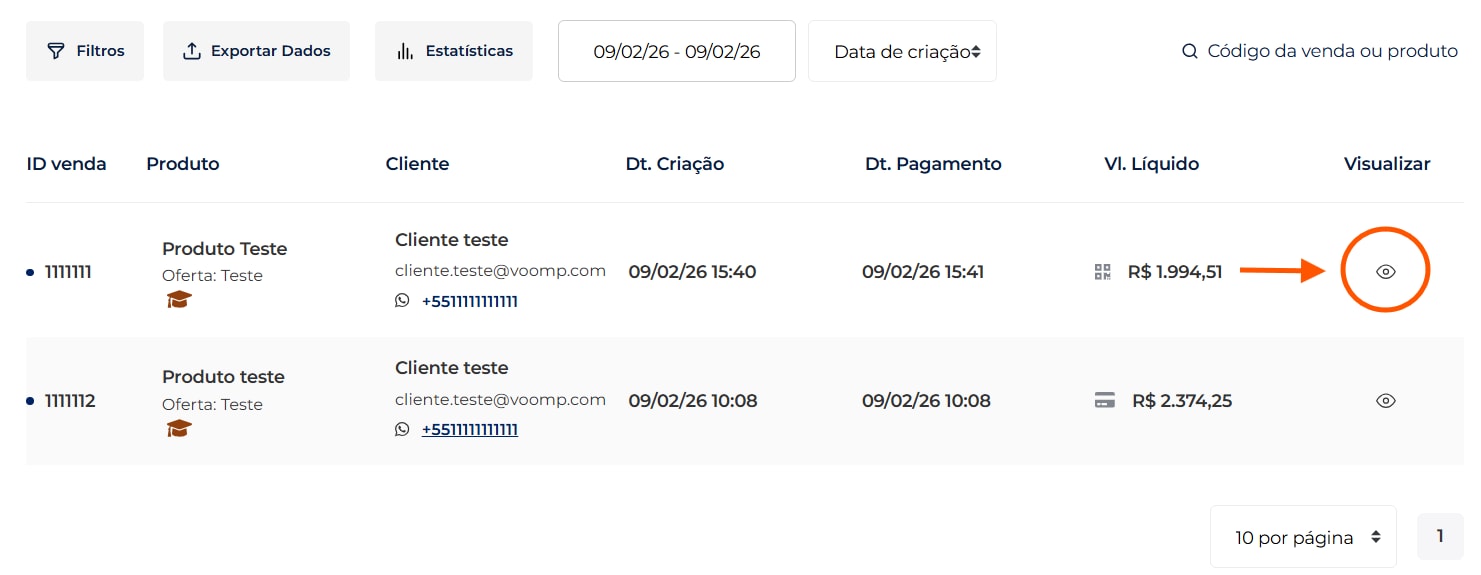Change the 10 por página selector
This screenshot has width=1481, height=575.
click(x=1303, y=537)
